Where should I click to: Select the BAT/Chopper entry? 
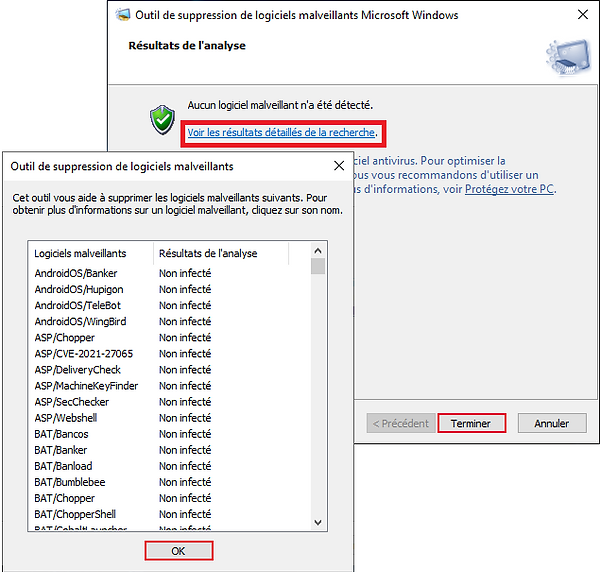coord(64,498)
